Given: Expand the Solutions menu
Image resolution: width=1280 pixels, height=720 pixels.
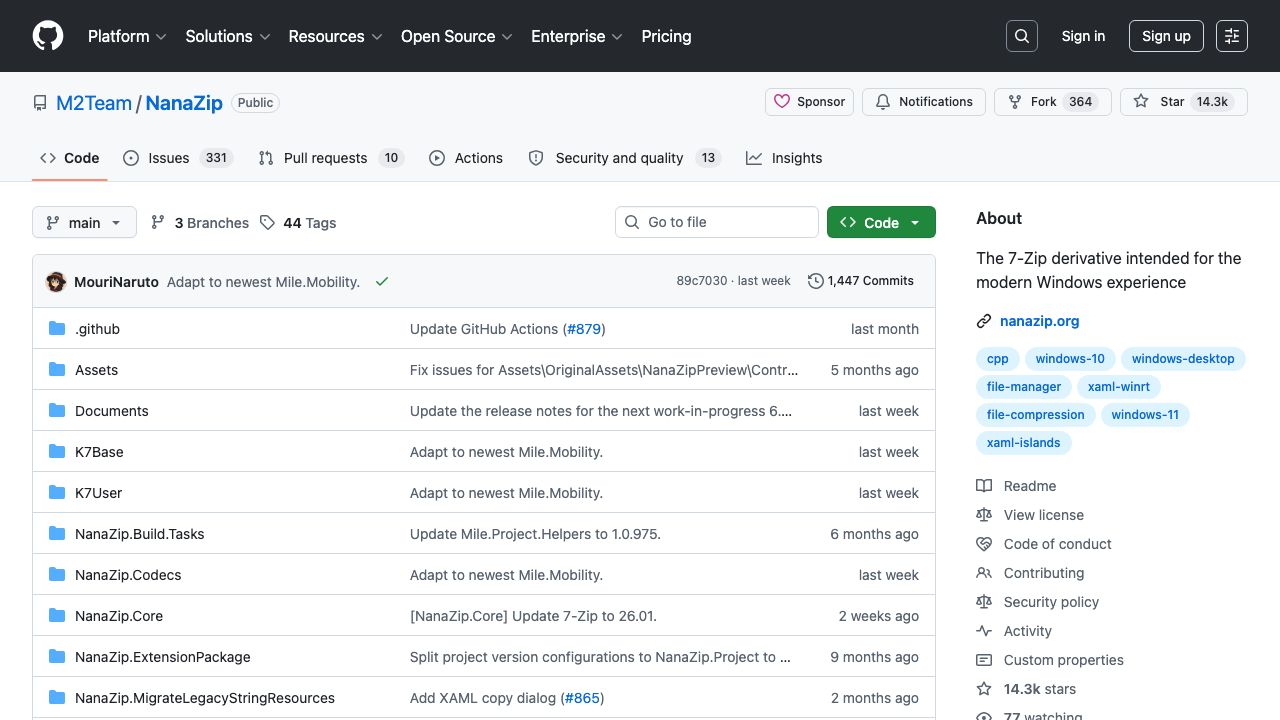Looking at the screenshot, I should (x=228, y=36).
